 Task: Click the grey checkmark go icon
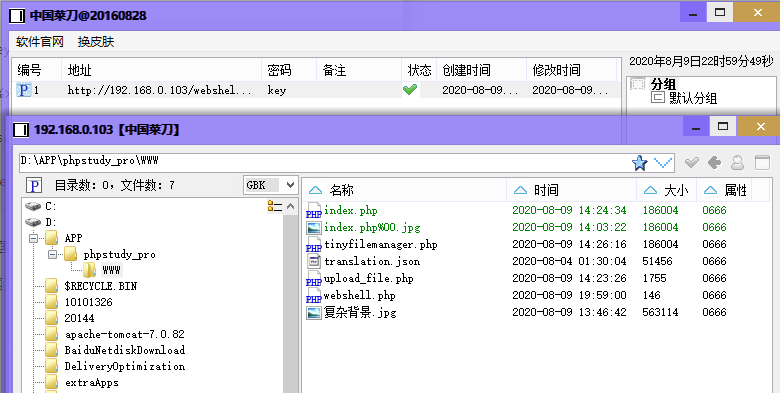(x=691, y=162)
